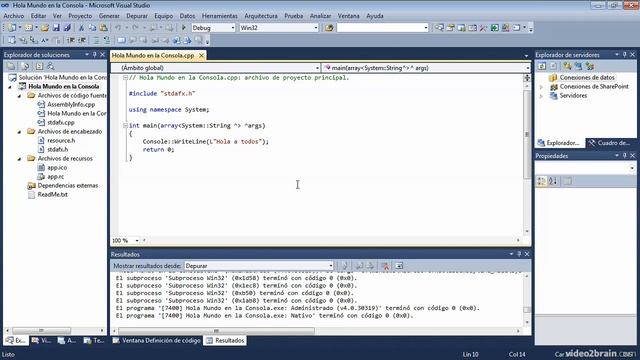Open the Depurar menu
The height and width of the screenshot is (360, 640).
pyautogui.click(x=137, y=16)
